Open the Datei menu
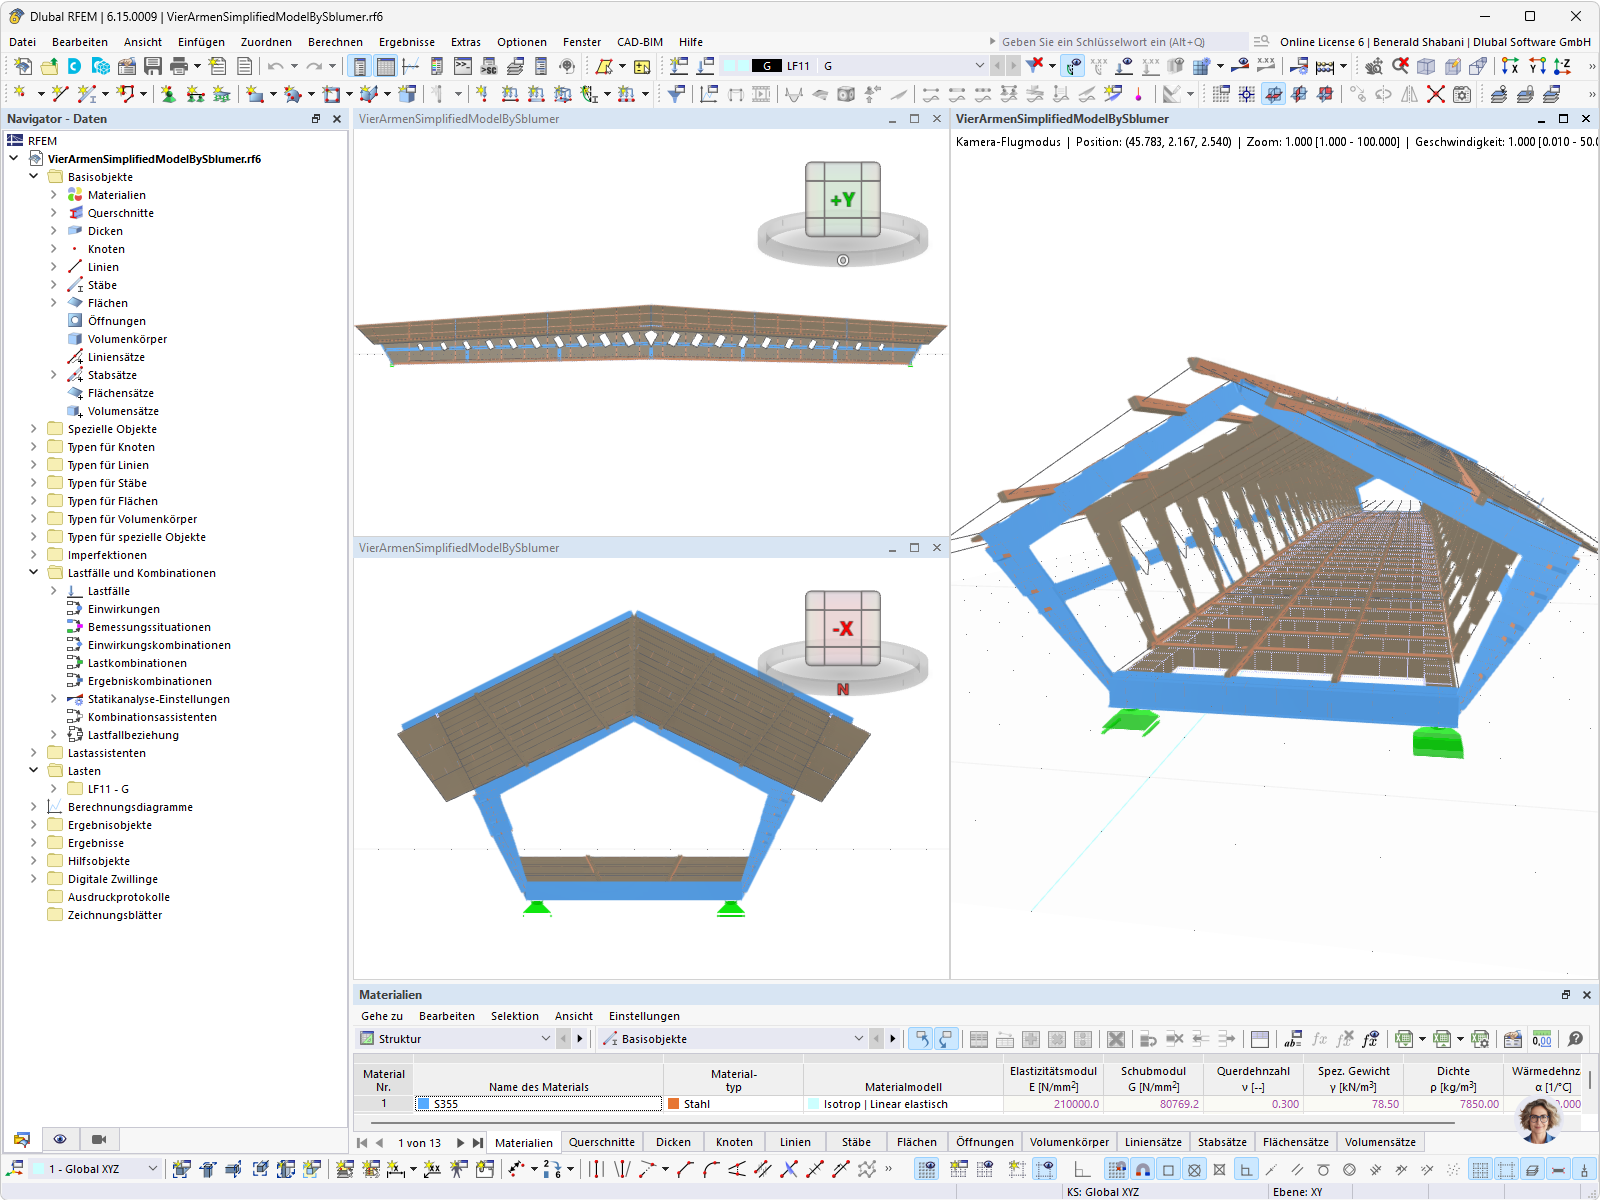 (x=22, y=42)
